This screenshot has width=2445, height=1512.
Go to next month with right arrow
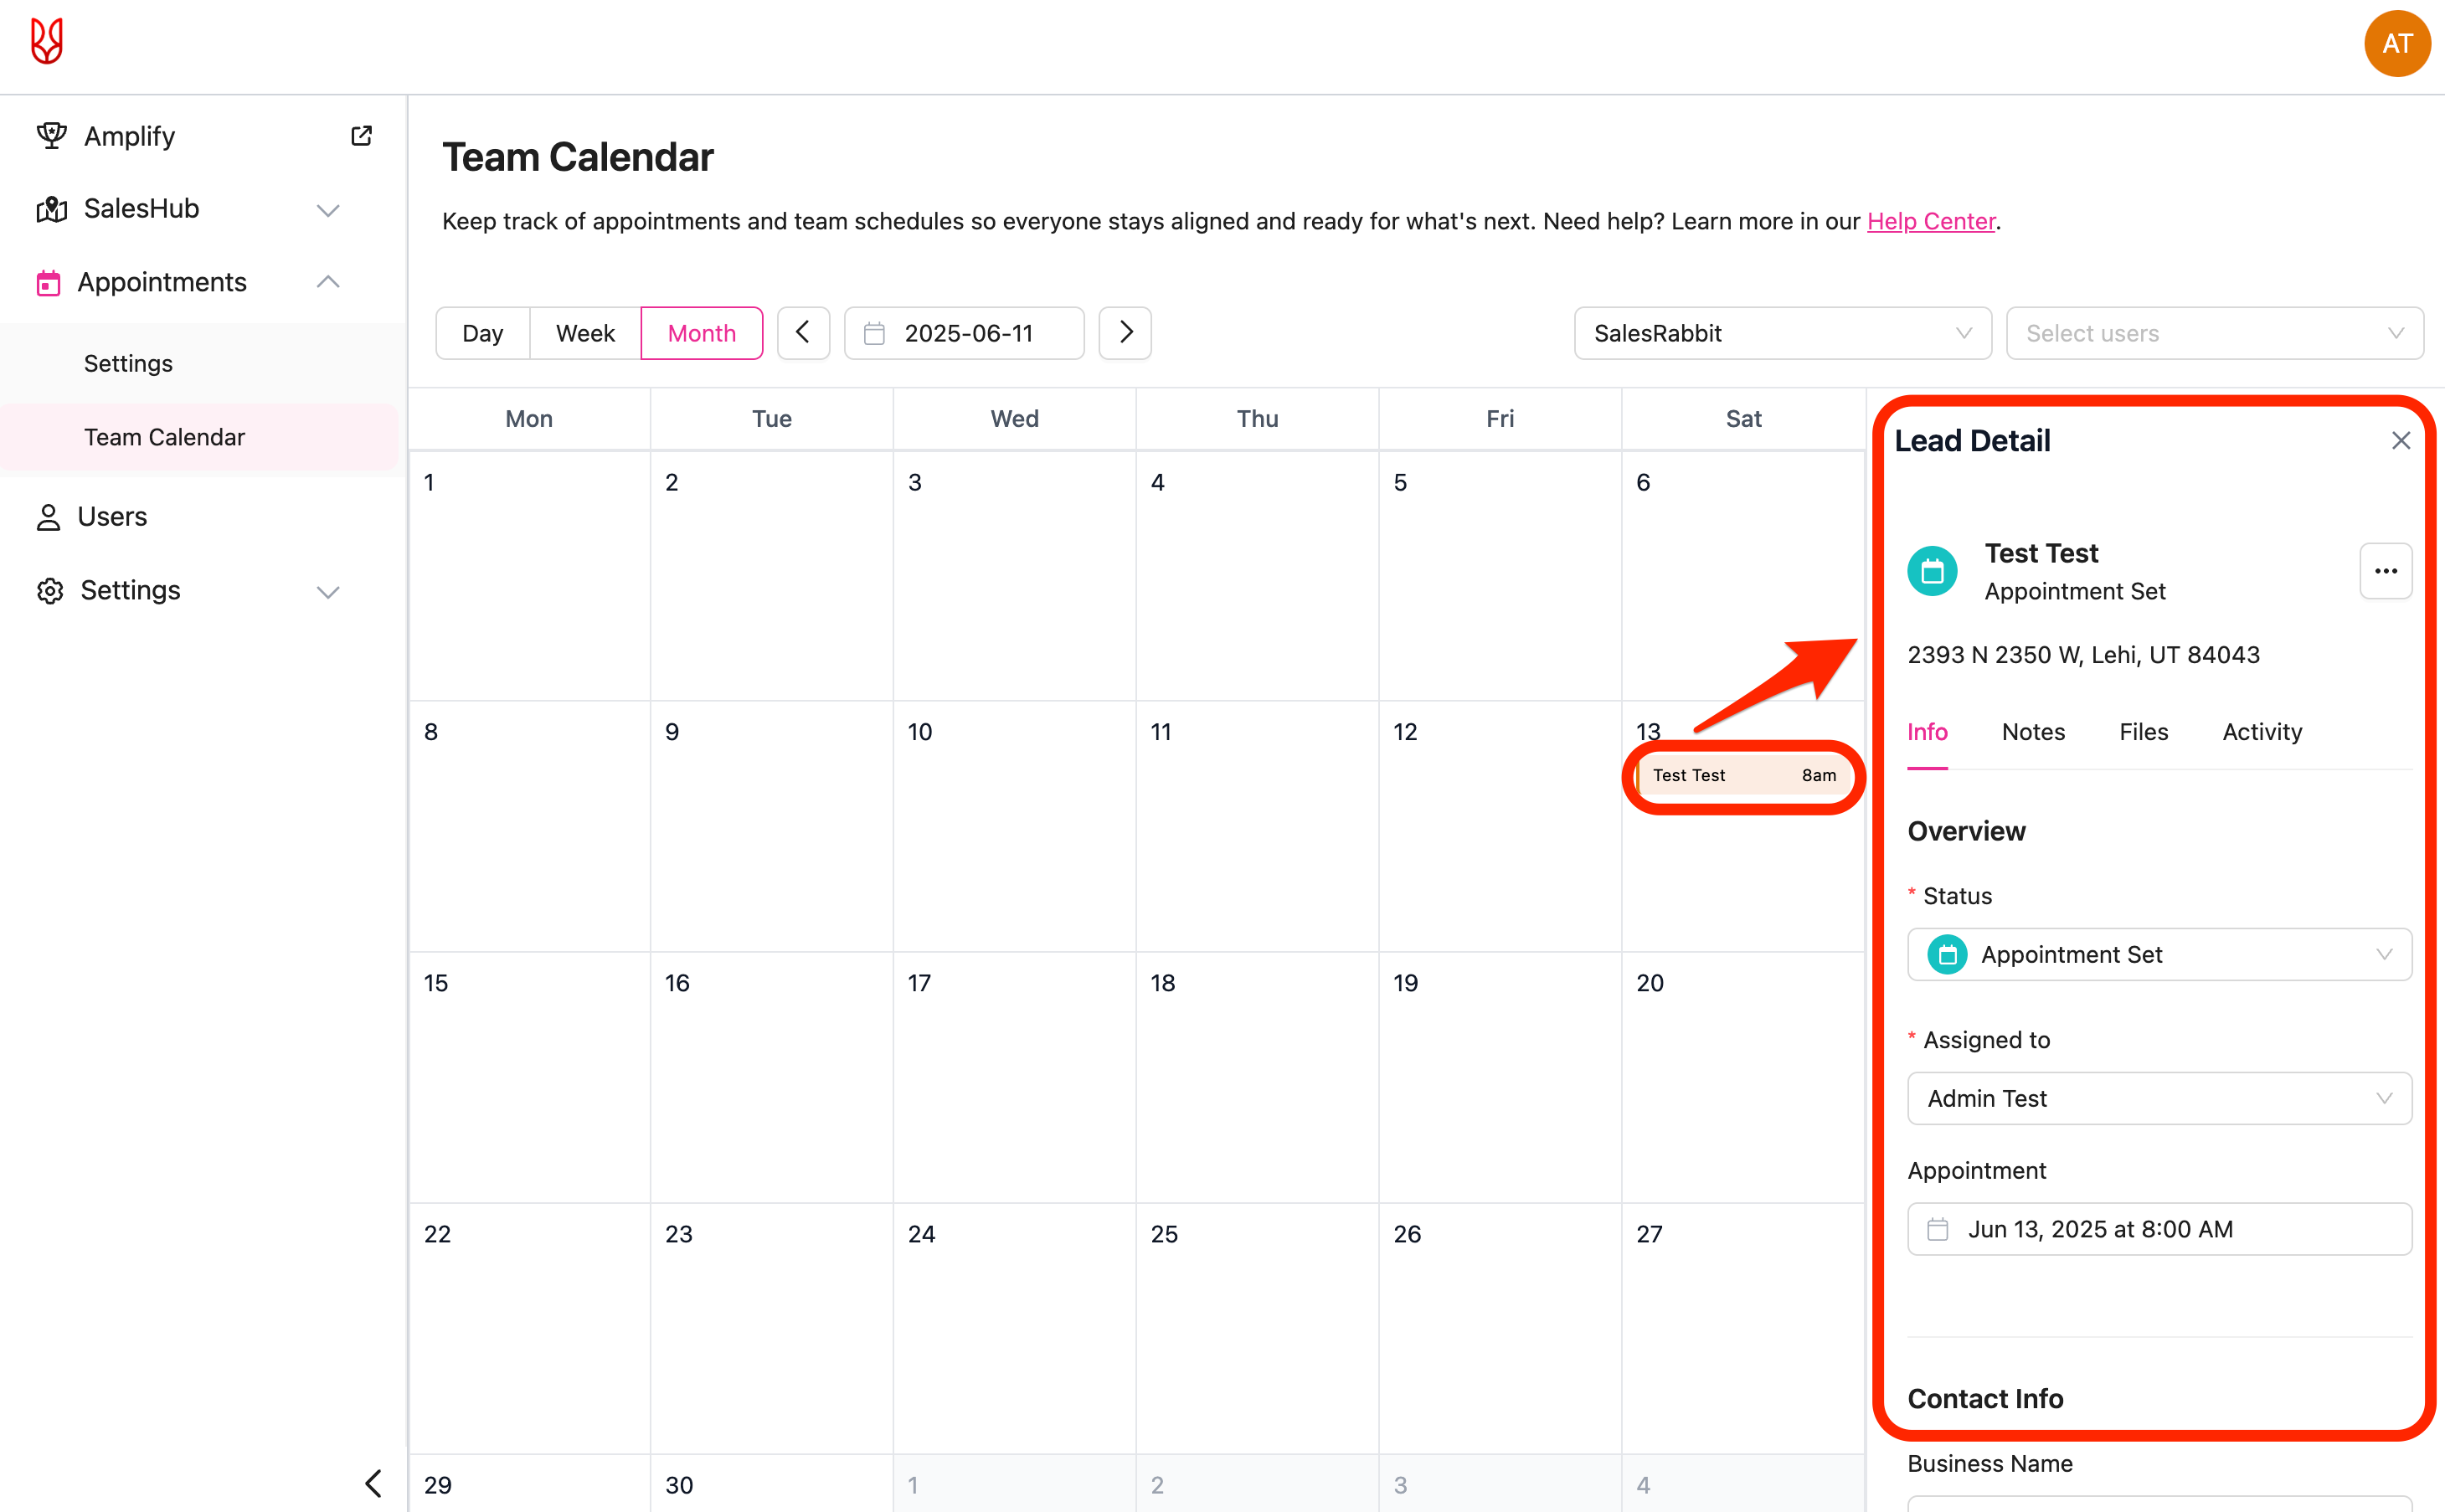pos(1125,333)
